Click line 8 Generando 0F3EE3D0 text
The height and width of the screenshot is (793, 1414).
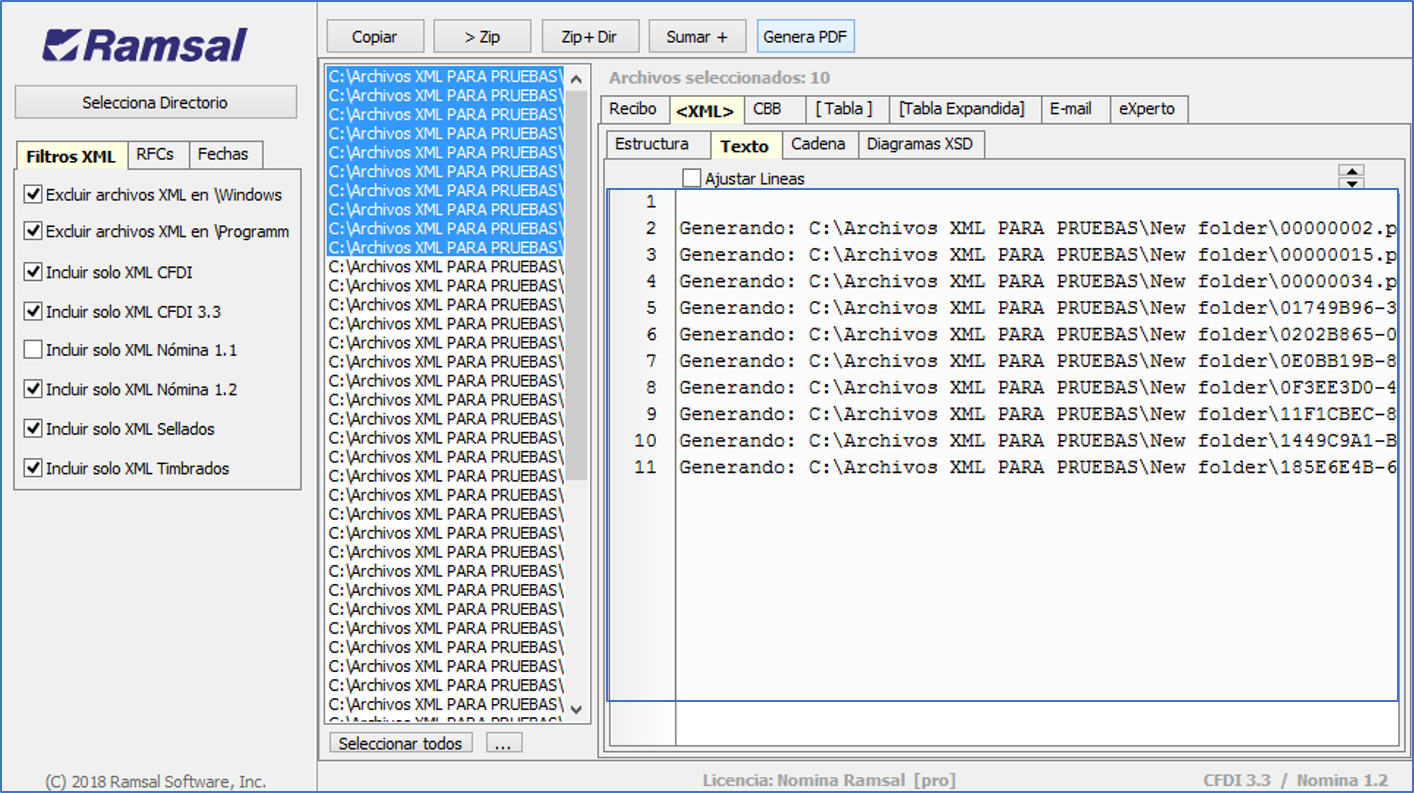(1038, 387)
